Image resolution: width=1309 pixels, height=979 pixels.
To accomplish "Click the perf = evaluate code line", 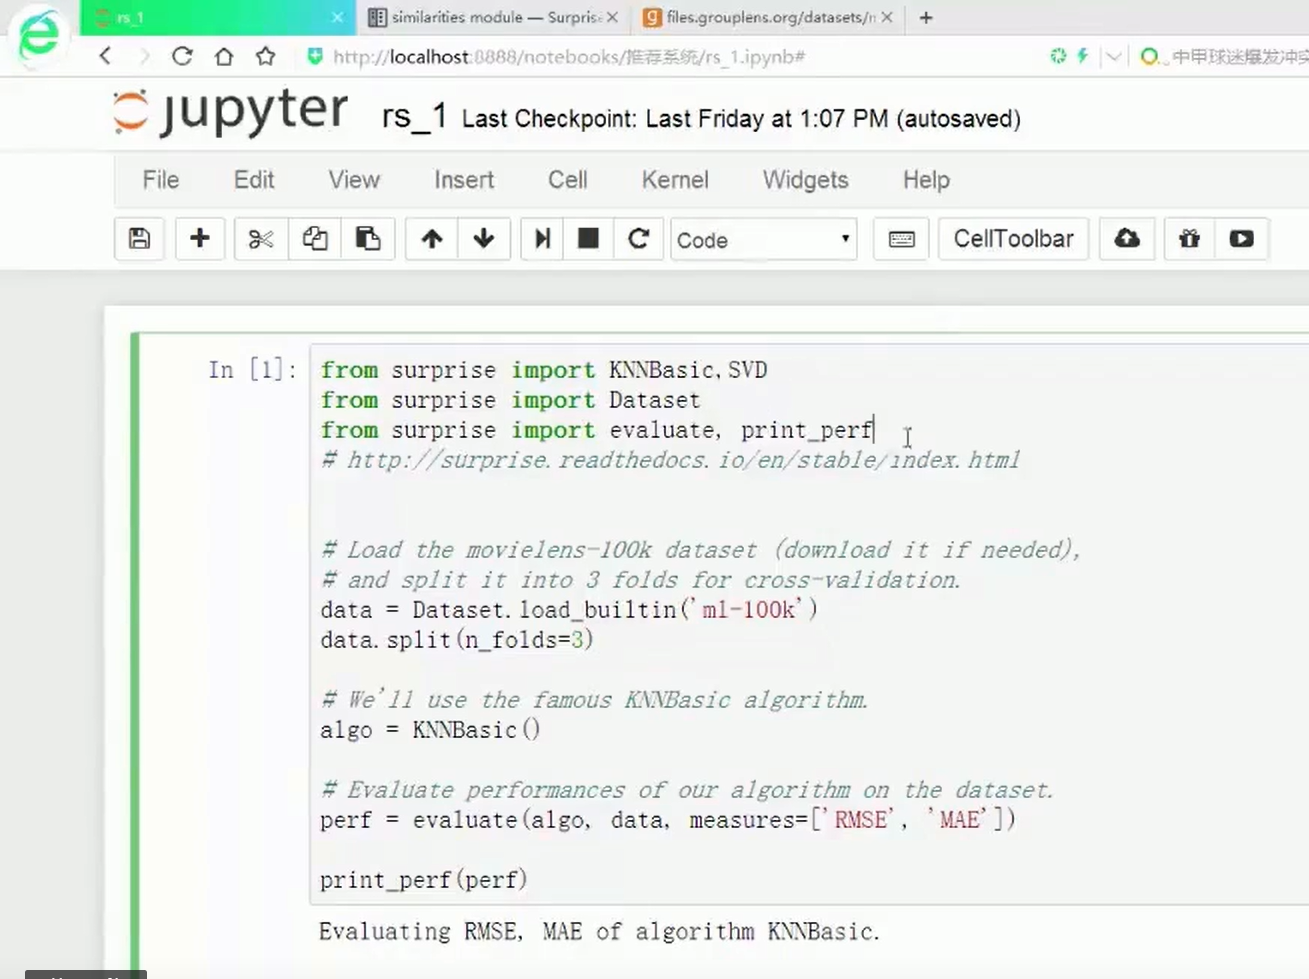I will [x=668, y=820].
